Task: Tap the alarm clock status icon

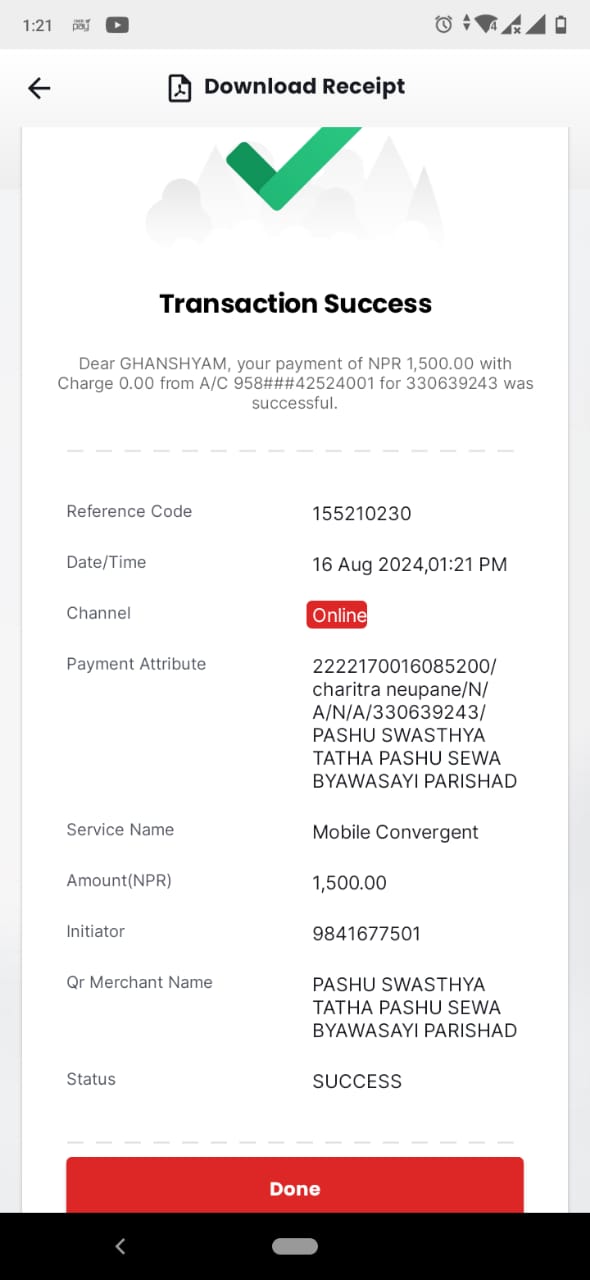Action: tap(444, 25)
